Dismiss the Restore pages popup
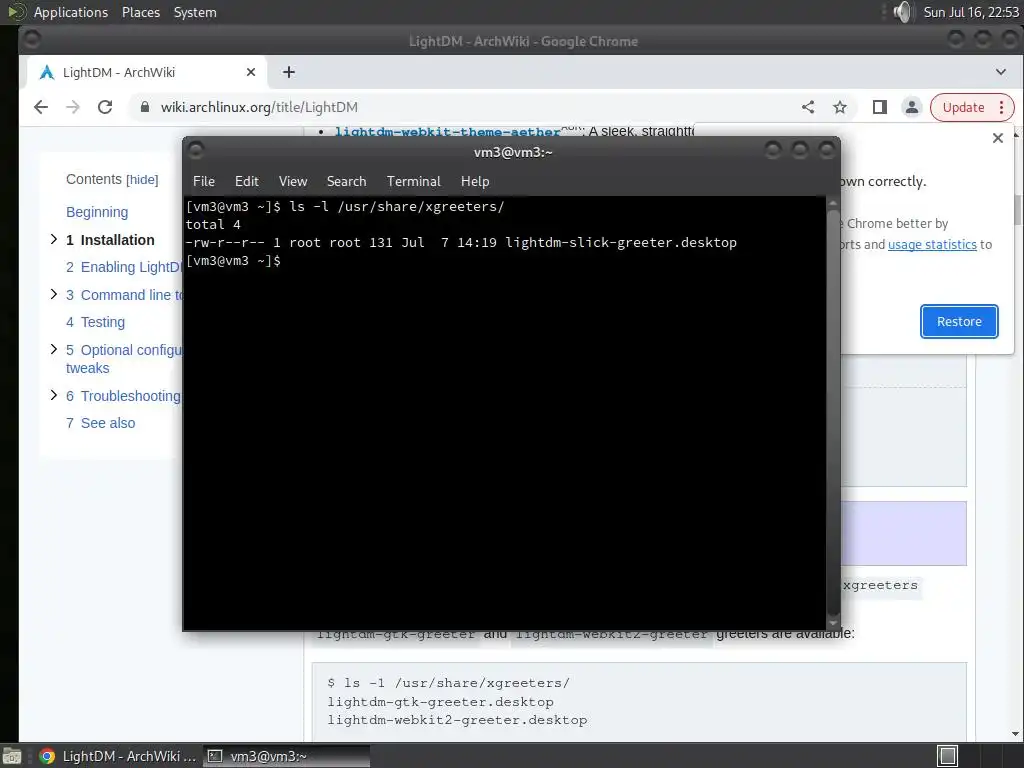Viewport: 1024px width, 768px height. click(x=998, y=138)
